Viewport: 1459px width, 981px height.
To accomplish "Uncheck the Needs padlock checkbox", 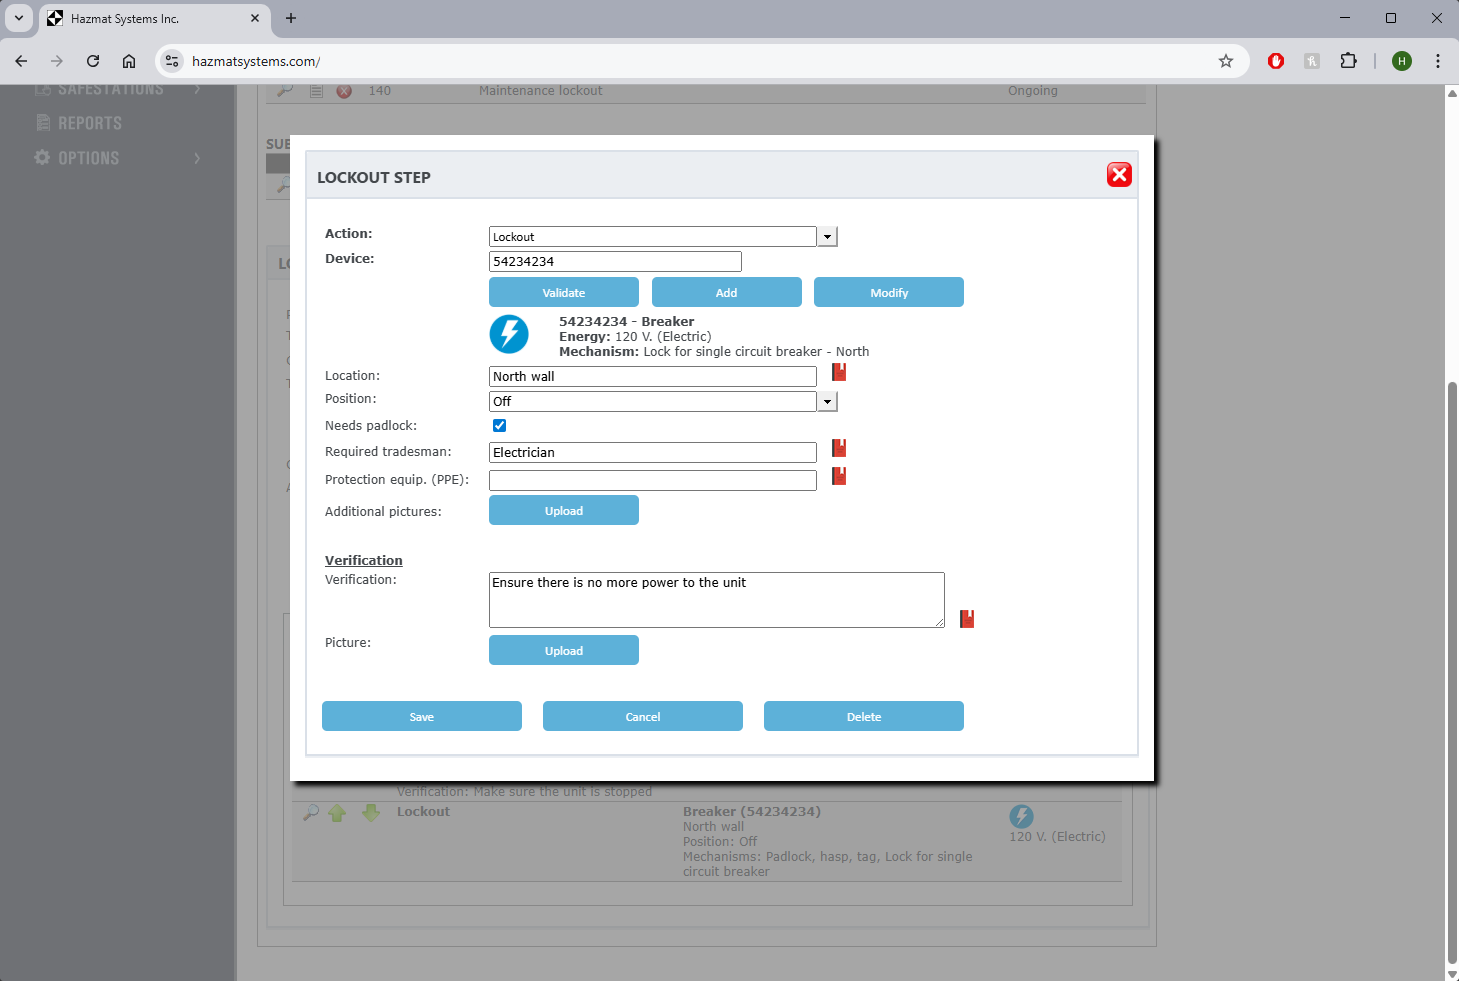I will [500, 426].
